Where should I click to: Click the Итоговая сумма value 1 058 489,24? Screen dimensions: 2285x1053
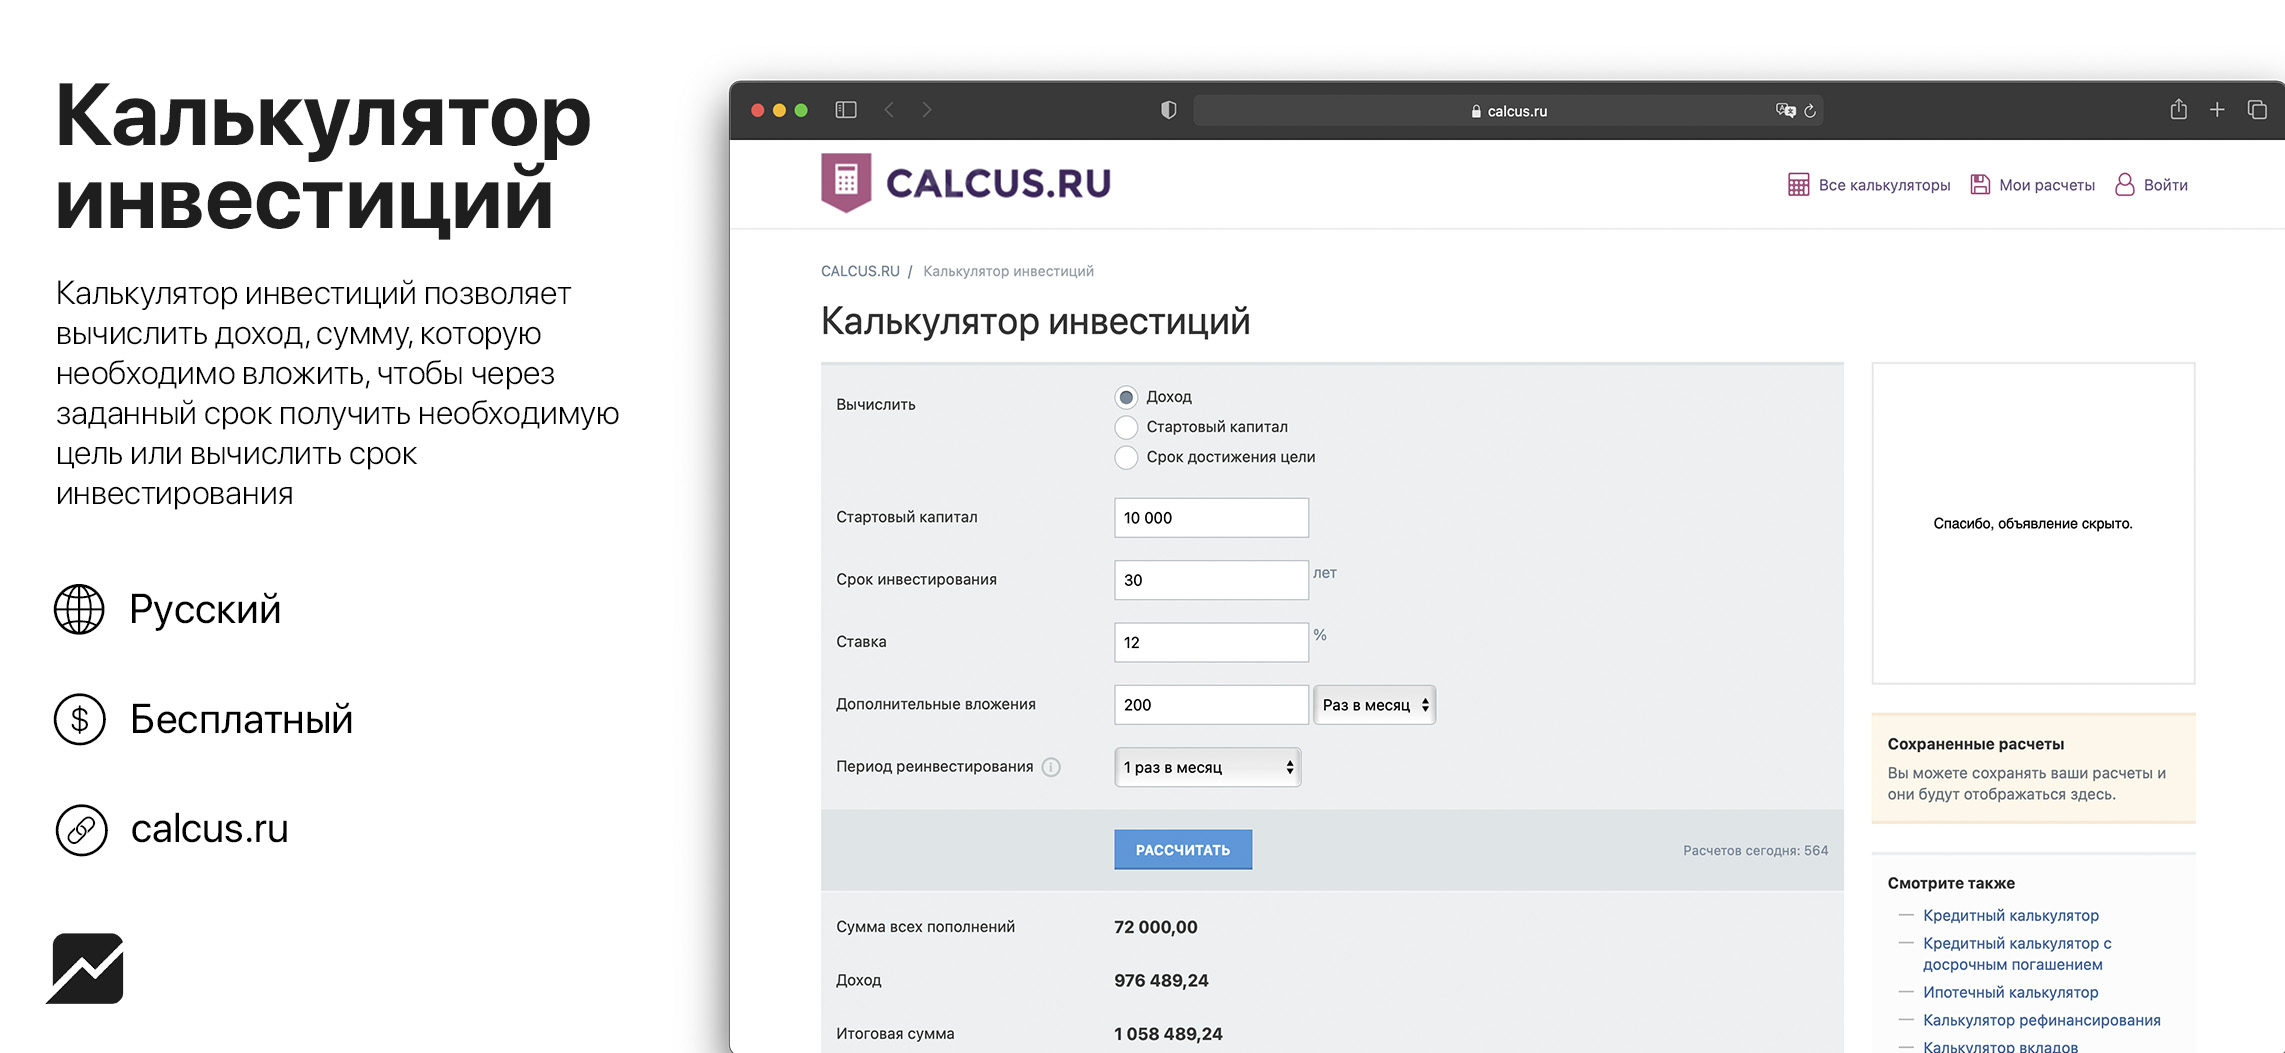pos(1168,1034)
